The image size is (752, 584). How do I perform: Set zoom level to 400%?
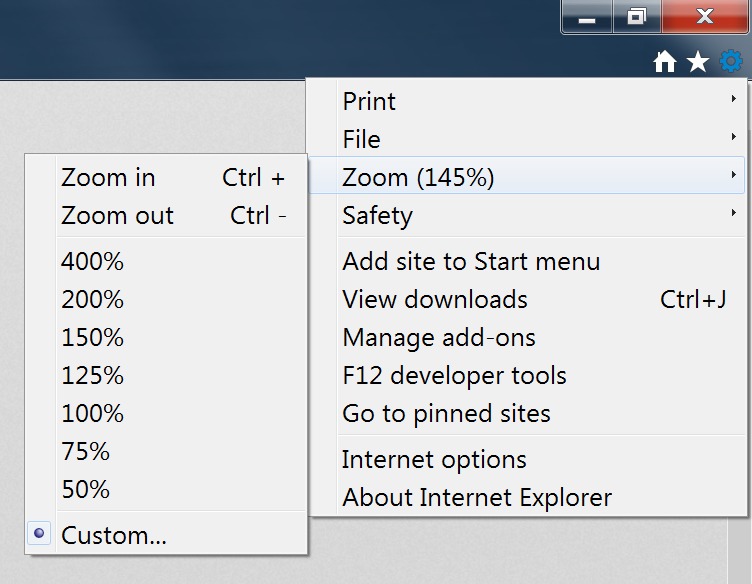(93, 261)
